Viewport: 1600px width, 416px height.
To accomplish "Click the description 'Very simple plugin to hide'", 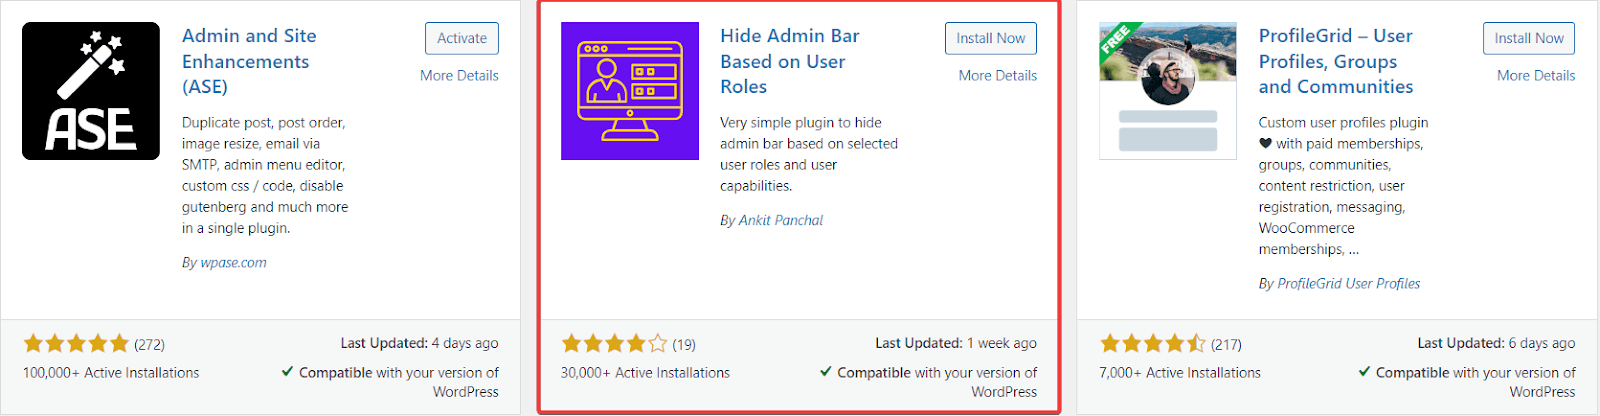I will (809, 154).
